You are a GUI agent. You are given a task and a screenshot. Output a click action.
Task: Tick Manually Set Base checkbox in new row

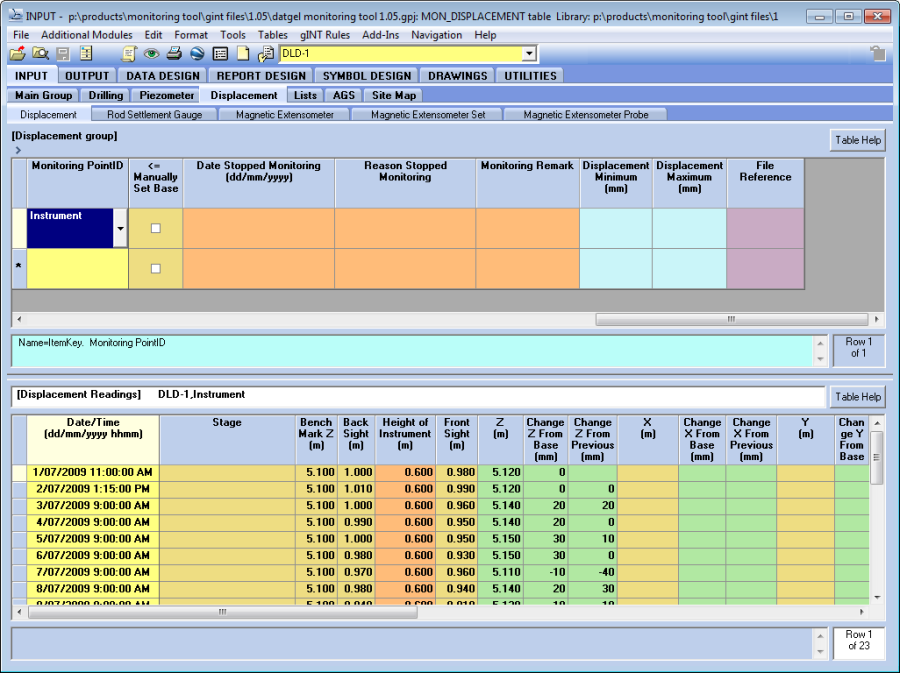155,268
